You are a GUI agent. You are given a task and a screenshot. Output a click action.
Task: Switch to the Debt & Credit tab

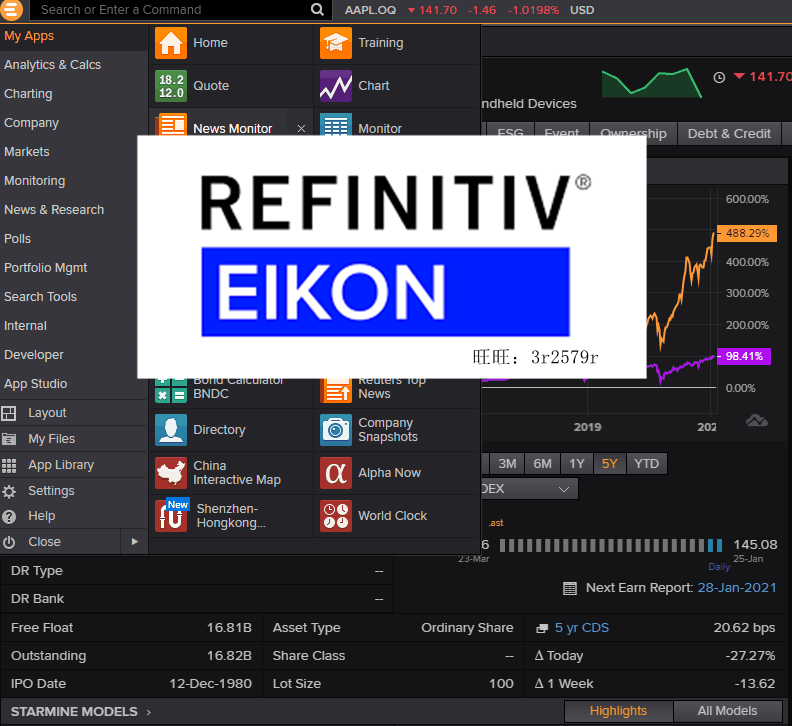729,134
